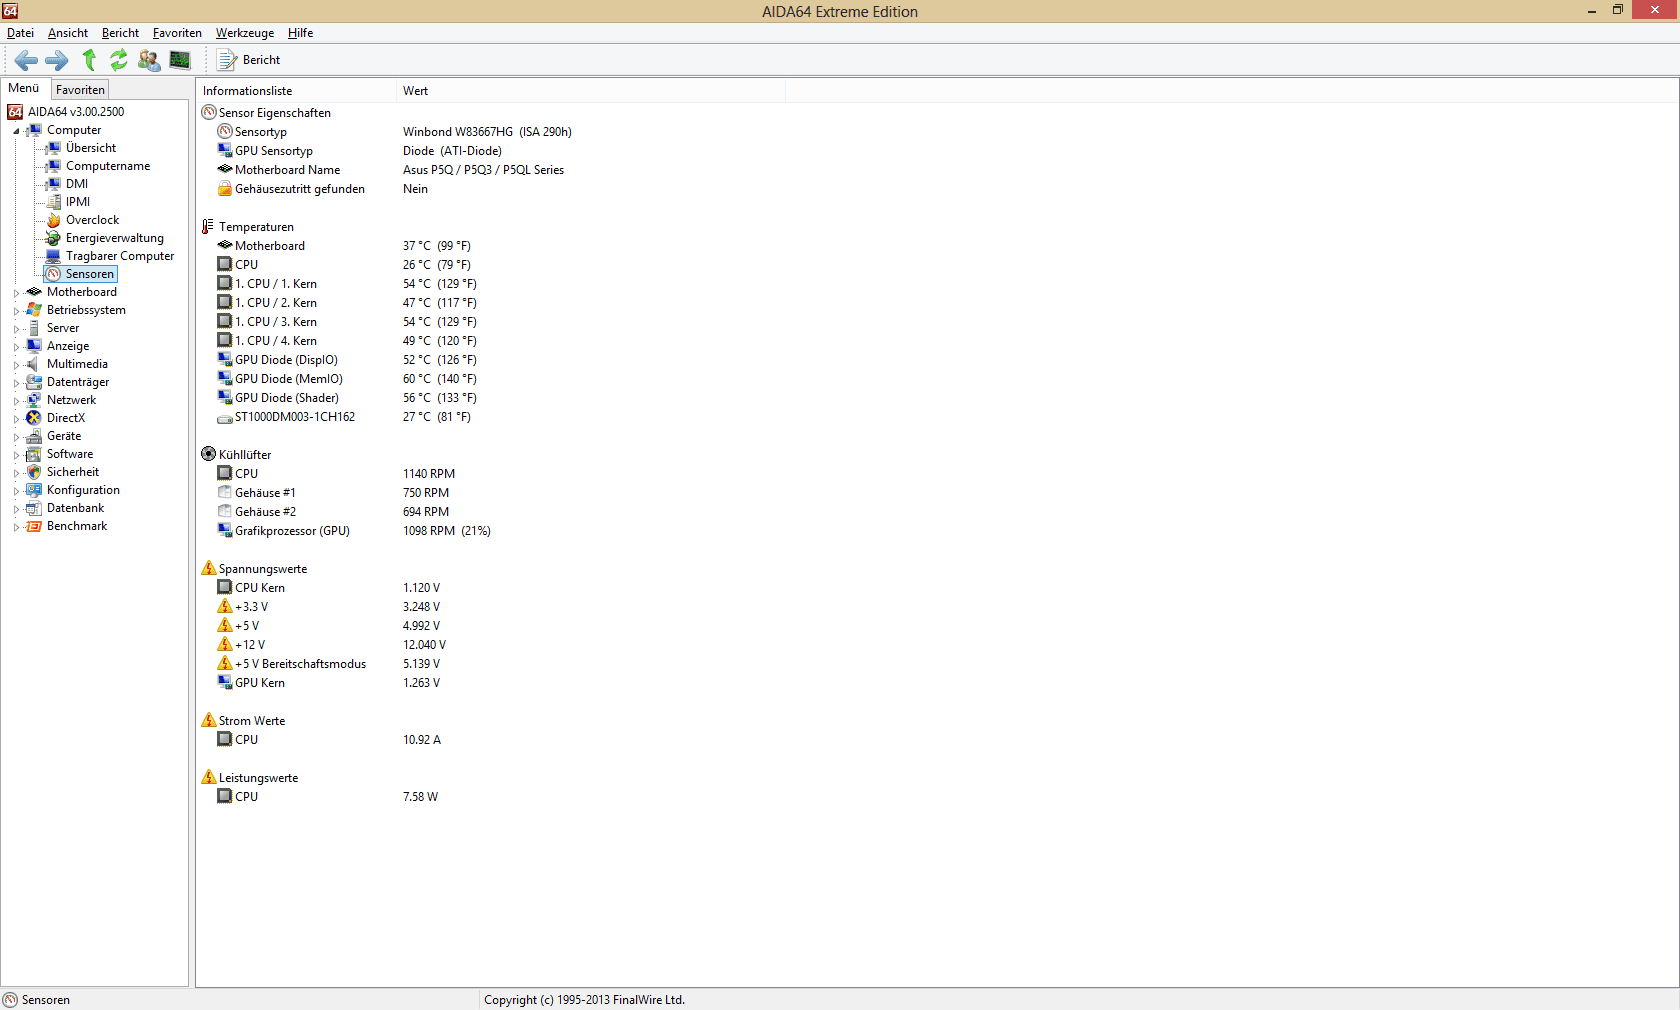Image resolution: width=1680 pixels, height=1010 pixels.
Task: Click the Gehäusezutritt gefunden lock icon
Action: (x=225, y=189)
